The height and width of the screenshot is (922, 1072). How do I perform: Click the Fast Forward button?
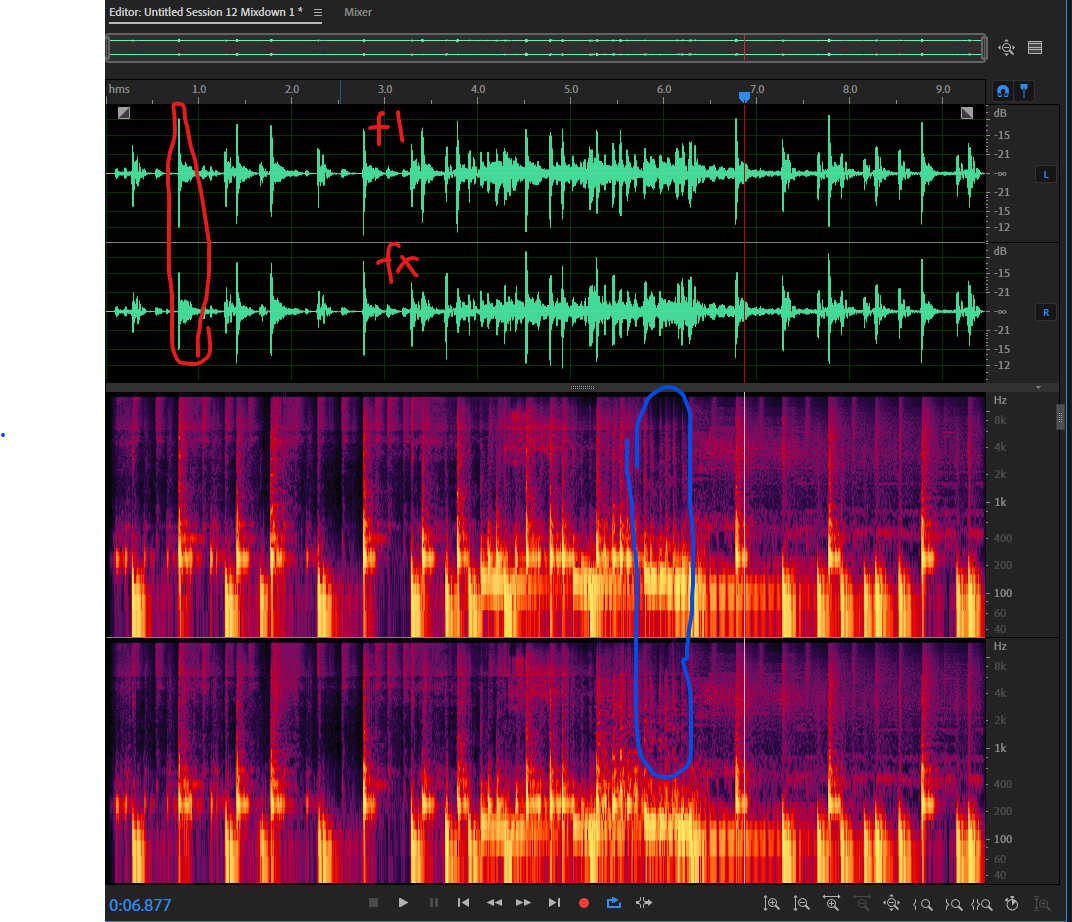click(x=523, y=903)
